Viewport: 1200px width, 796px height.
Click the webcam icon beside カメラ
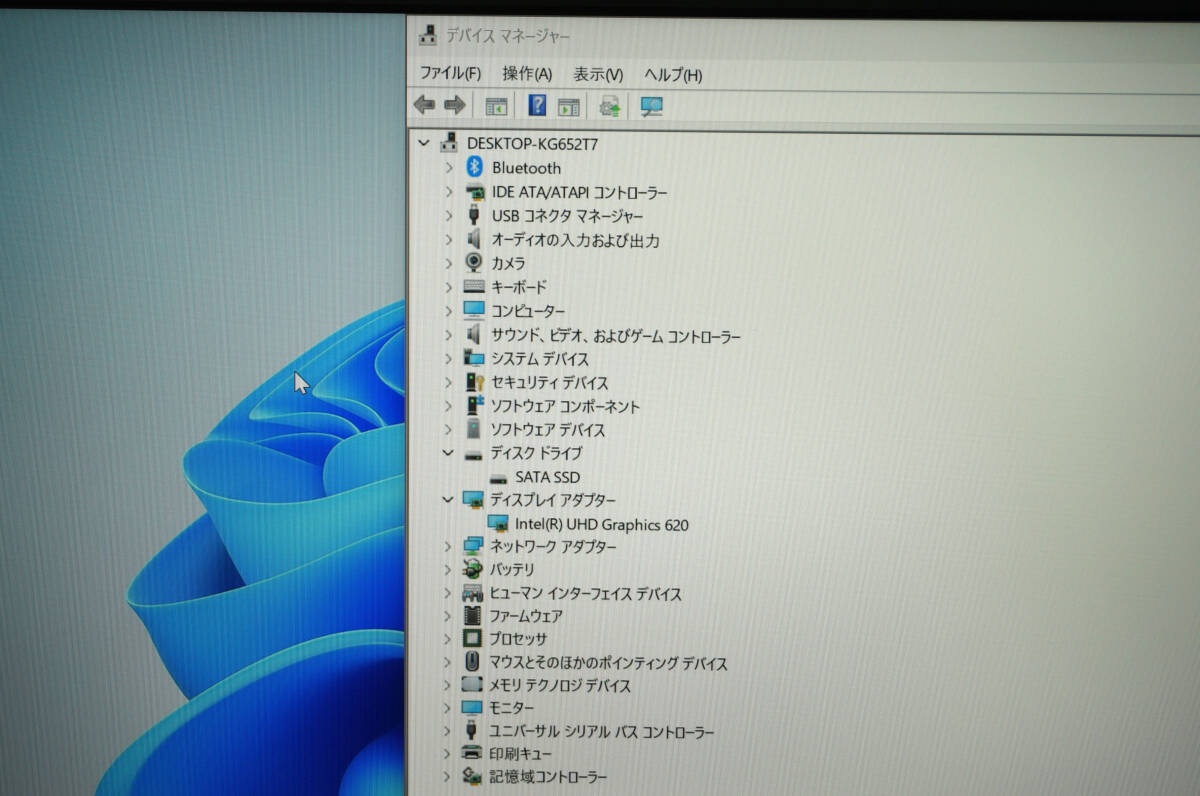(x=474, y=263)
